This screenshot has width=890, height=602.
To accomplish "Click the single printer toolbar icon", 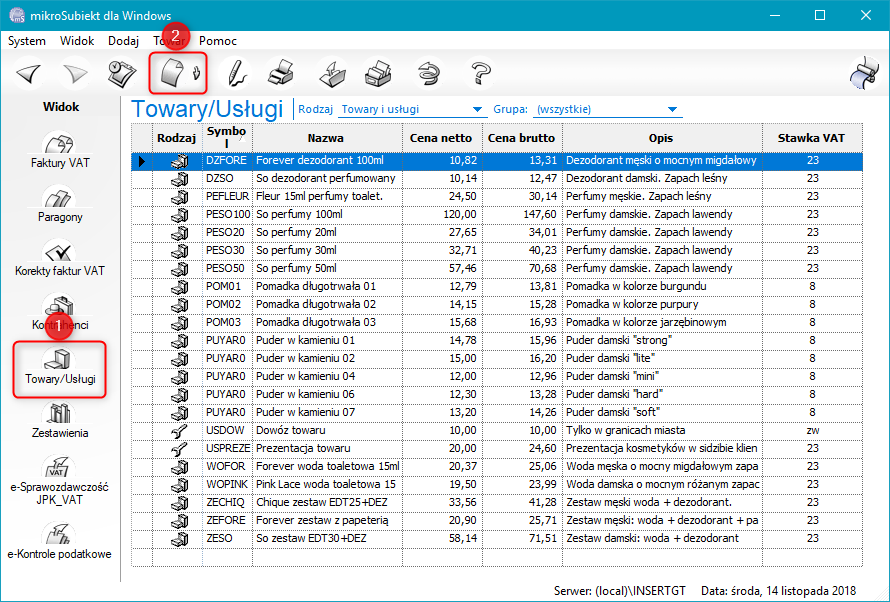I will (281, 74).
